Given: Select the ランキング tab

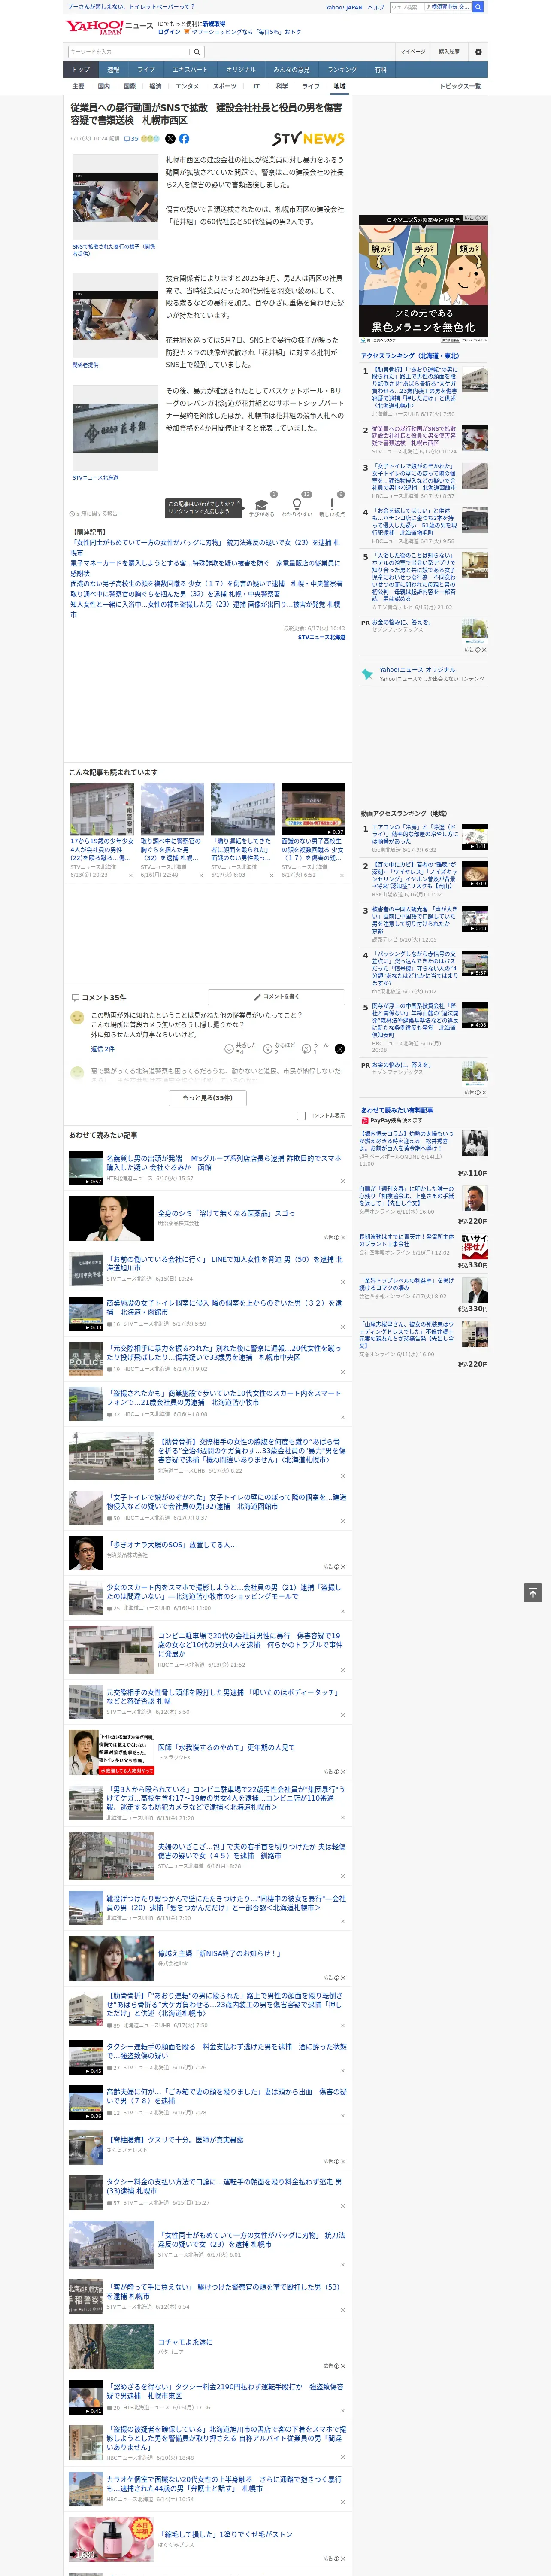Looking at the screenshot, I should coord(342,69).
